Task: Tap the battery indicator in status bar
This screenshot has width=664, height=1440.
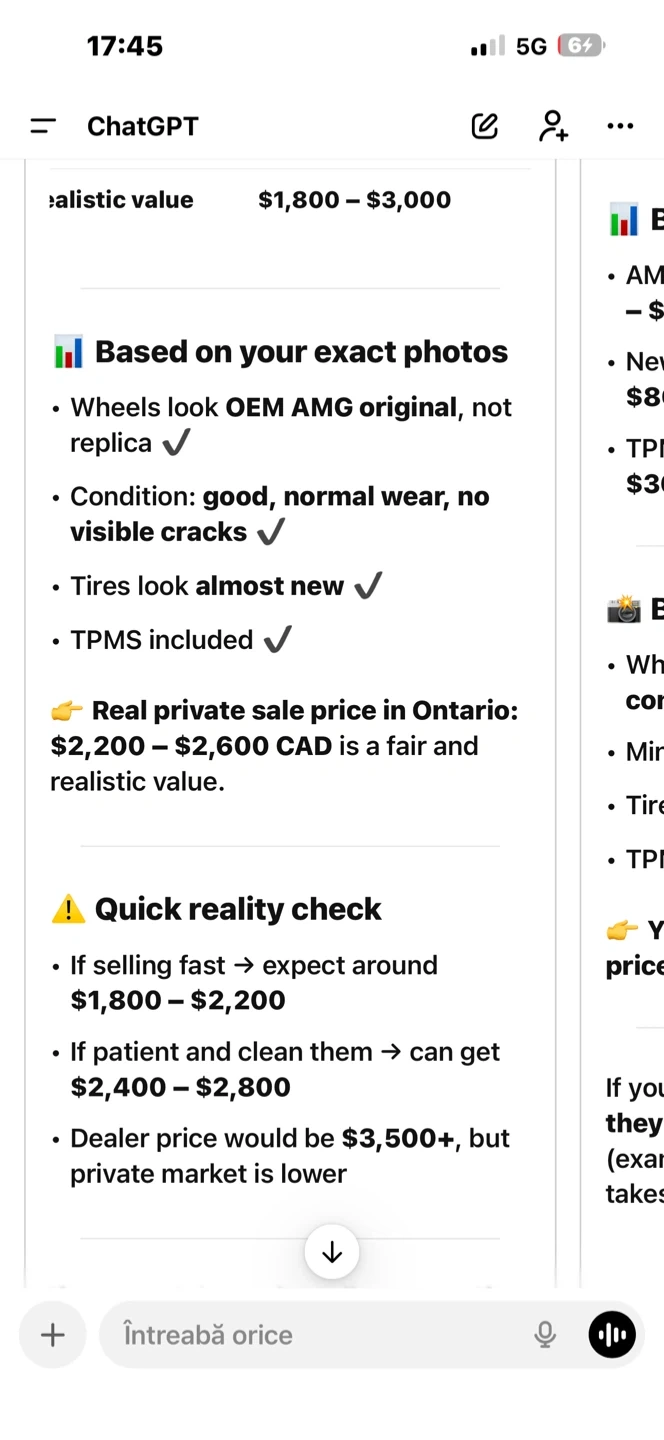Action: pyautogui.click(x=581, y=46)
